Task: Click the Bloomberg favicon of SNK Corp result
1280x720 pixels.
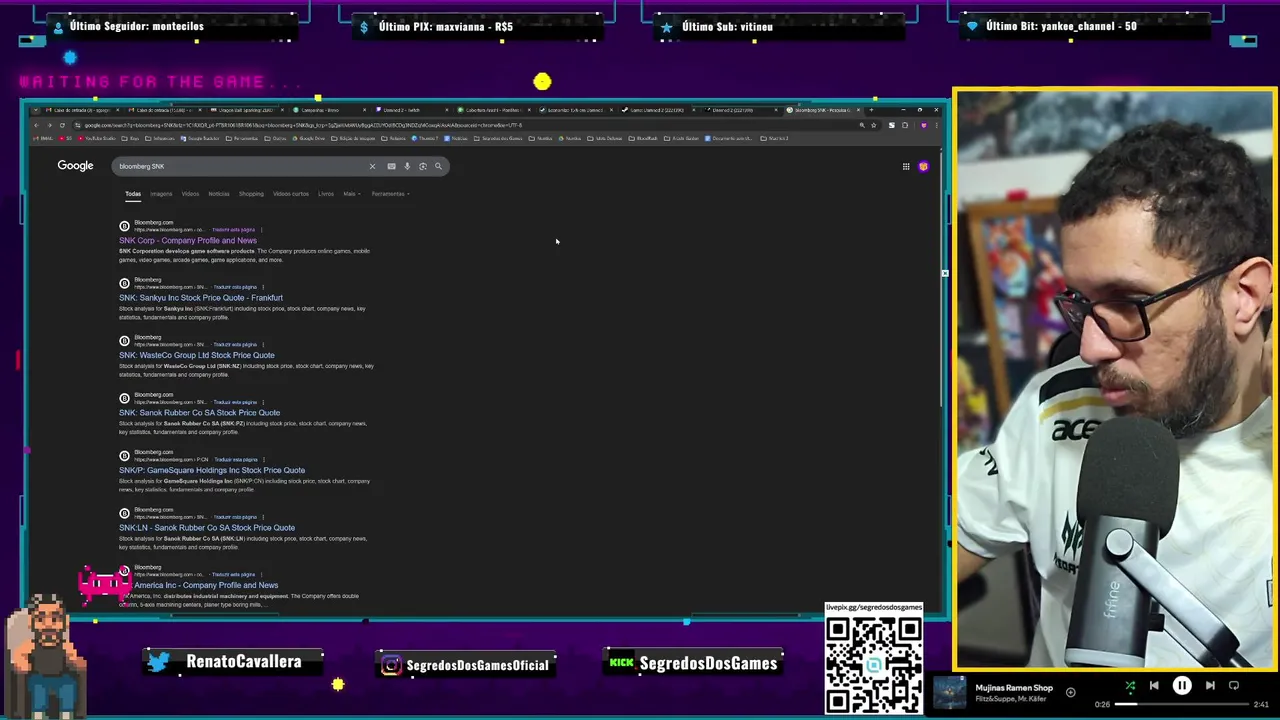Action: coord(124,226)
